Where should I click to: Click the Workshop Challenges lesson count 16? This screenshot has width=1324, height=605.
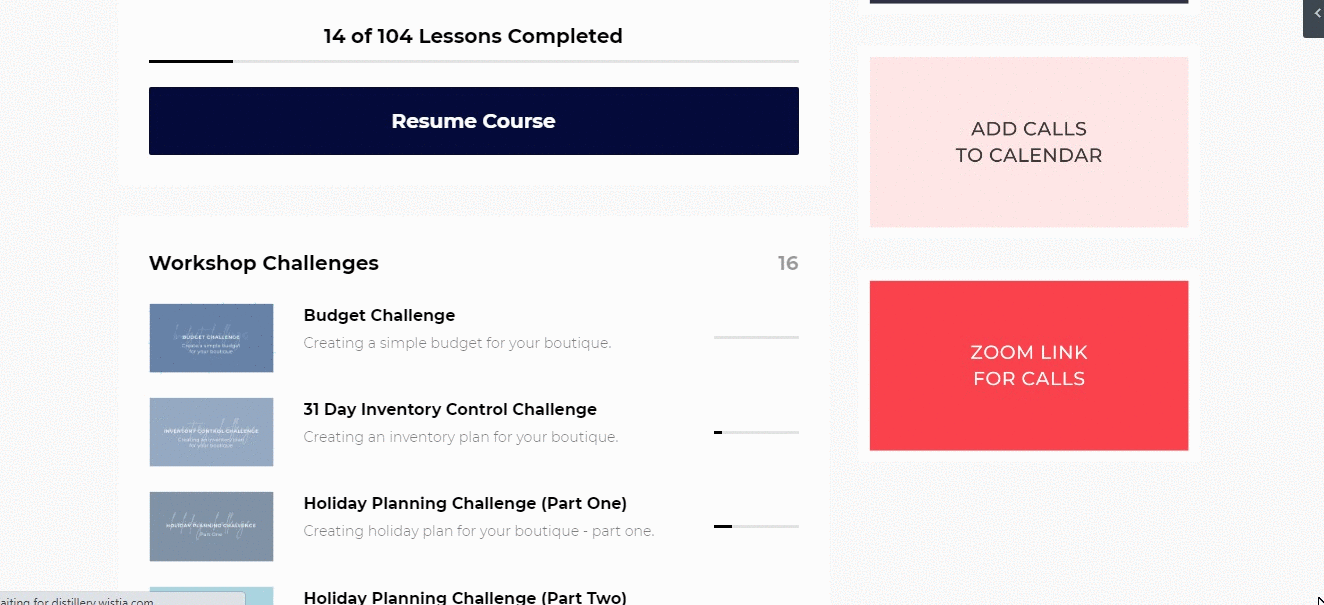tap(788, 264)
